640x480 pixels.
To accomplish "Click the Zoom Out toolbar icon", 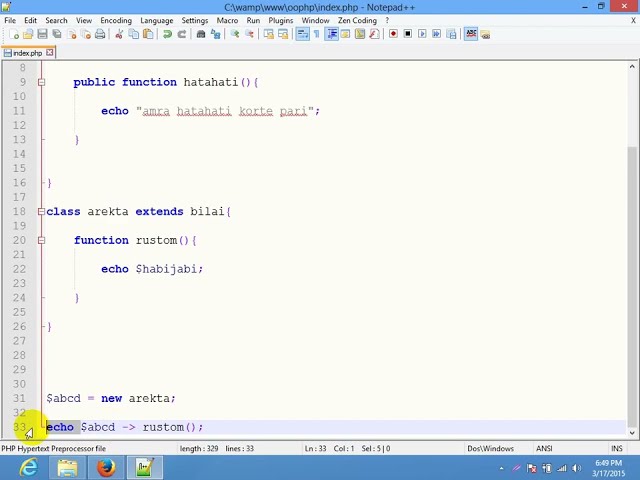I will pos(249,34).
